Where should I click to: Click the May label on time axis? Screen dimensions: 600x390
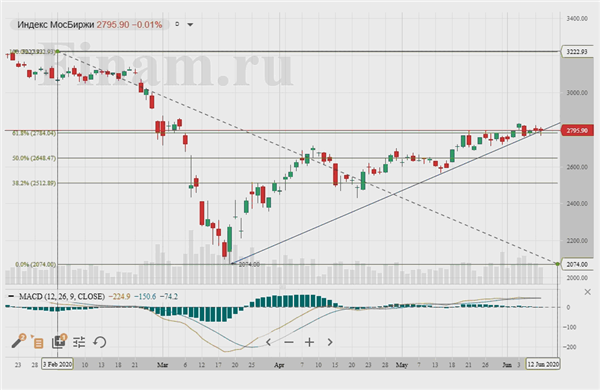pyautogui.click(x=402, y=365)
